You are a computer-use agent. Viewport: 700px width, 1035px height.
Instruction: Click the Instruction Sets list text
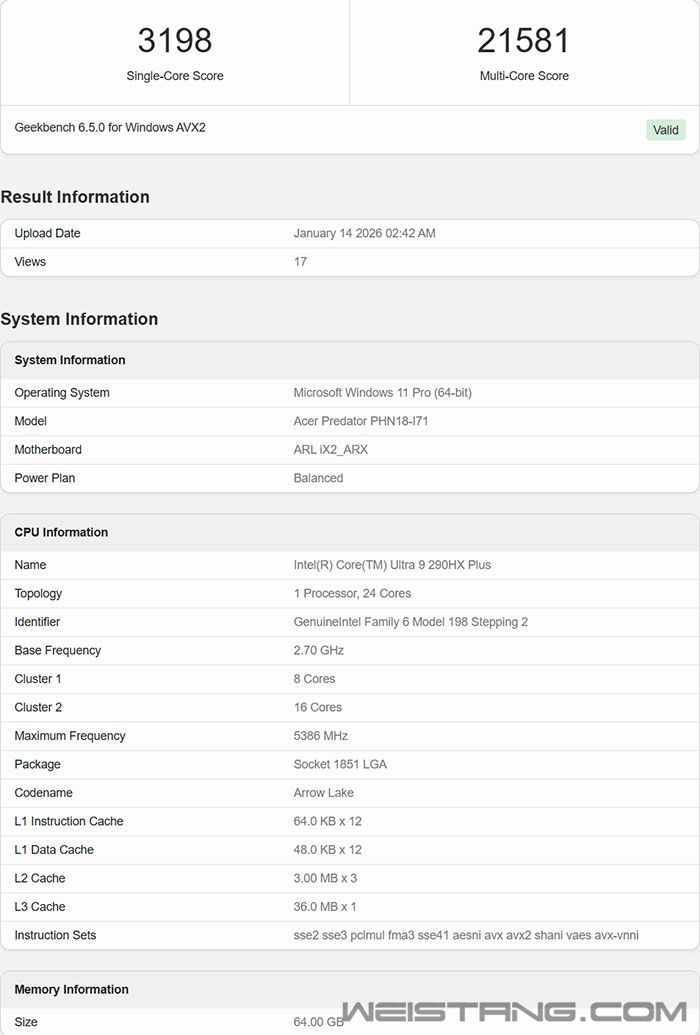(x=466, y=935)
